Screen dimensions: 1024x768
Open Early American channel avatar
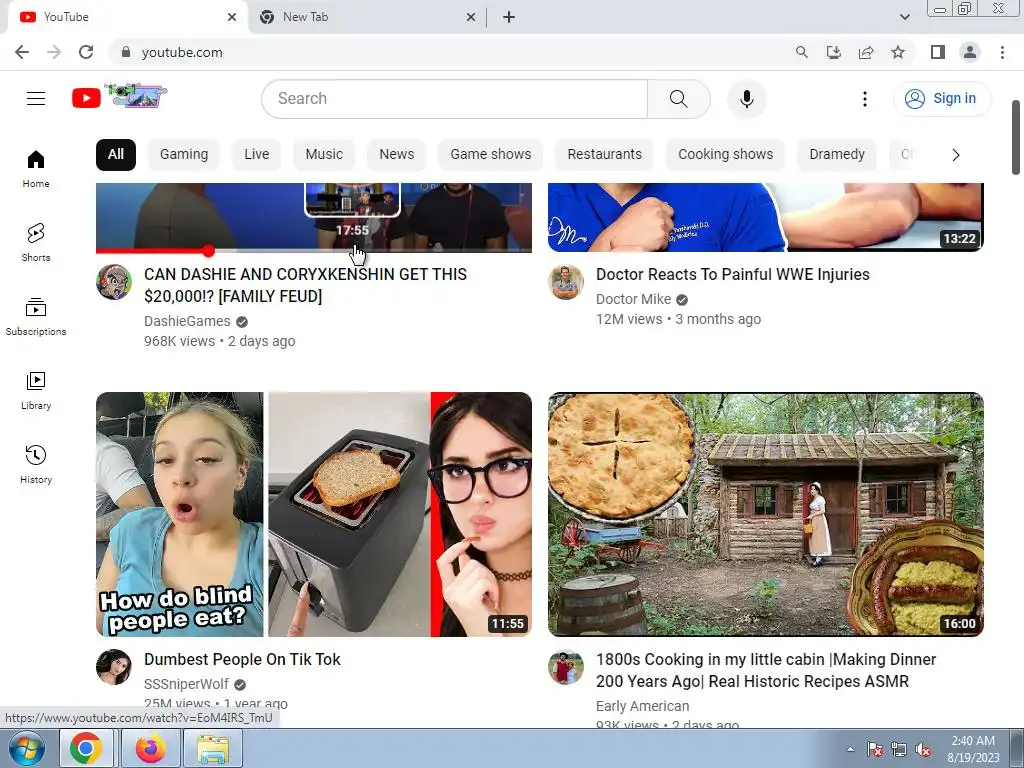pyautogui.click(x=566, y=667)
